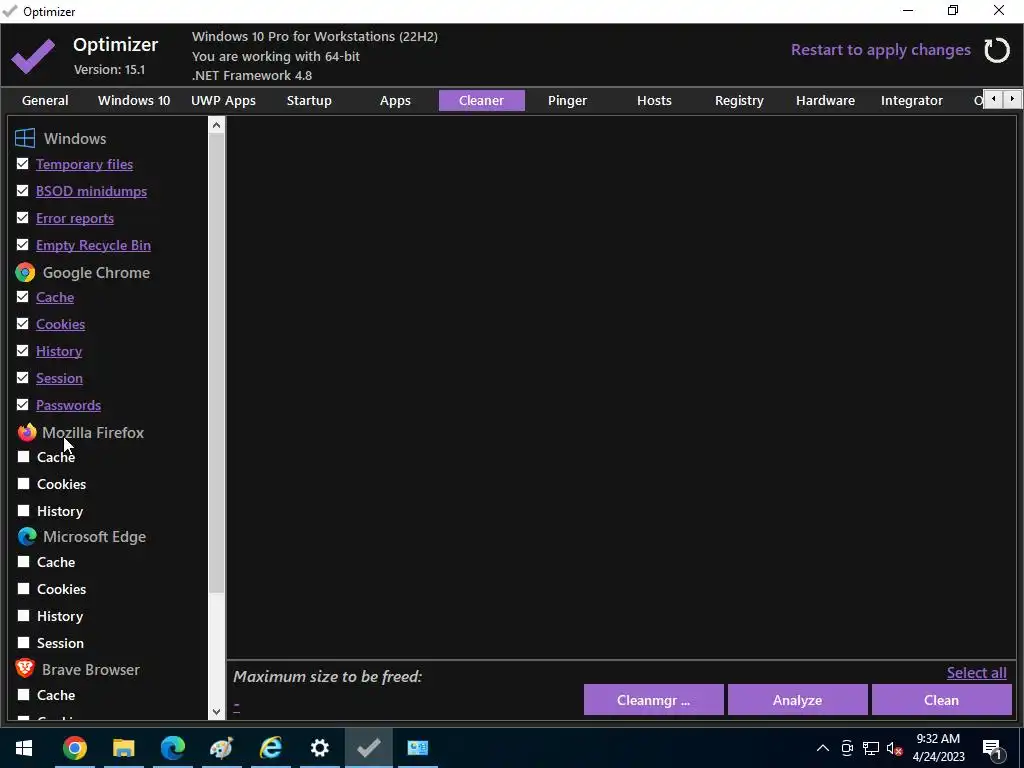Click the muted speaker tray icon
Screen dimensions: 1024x768
pos(894,748)
